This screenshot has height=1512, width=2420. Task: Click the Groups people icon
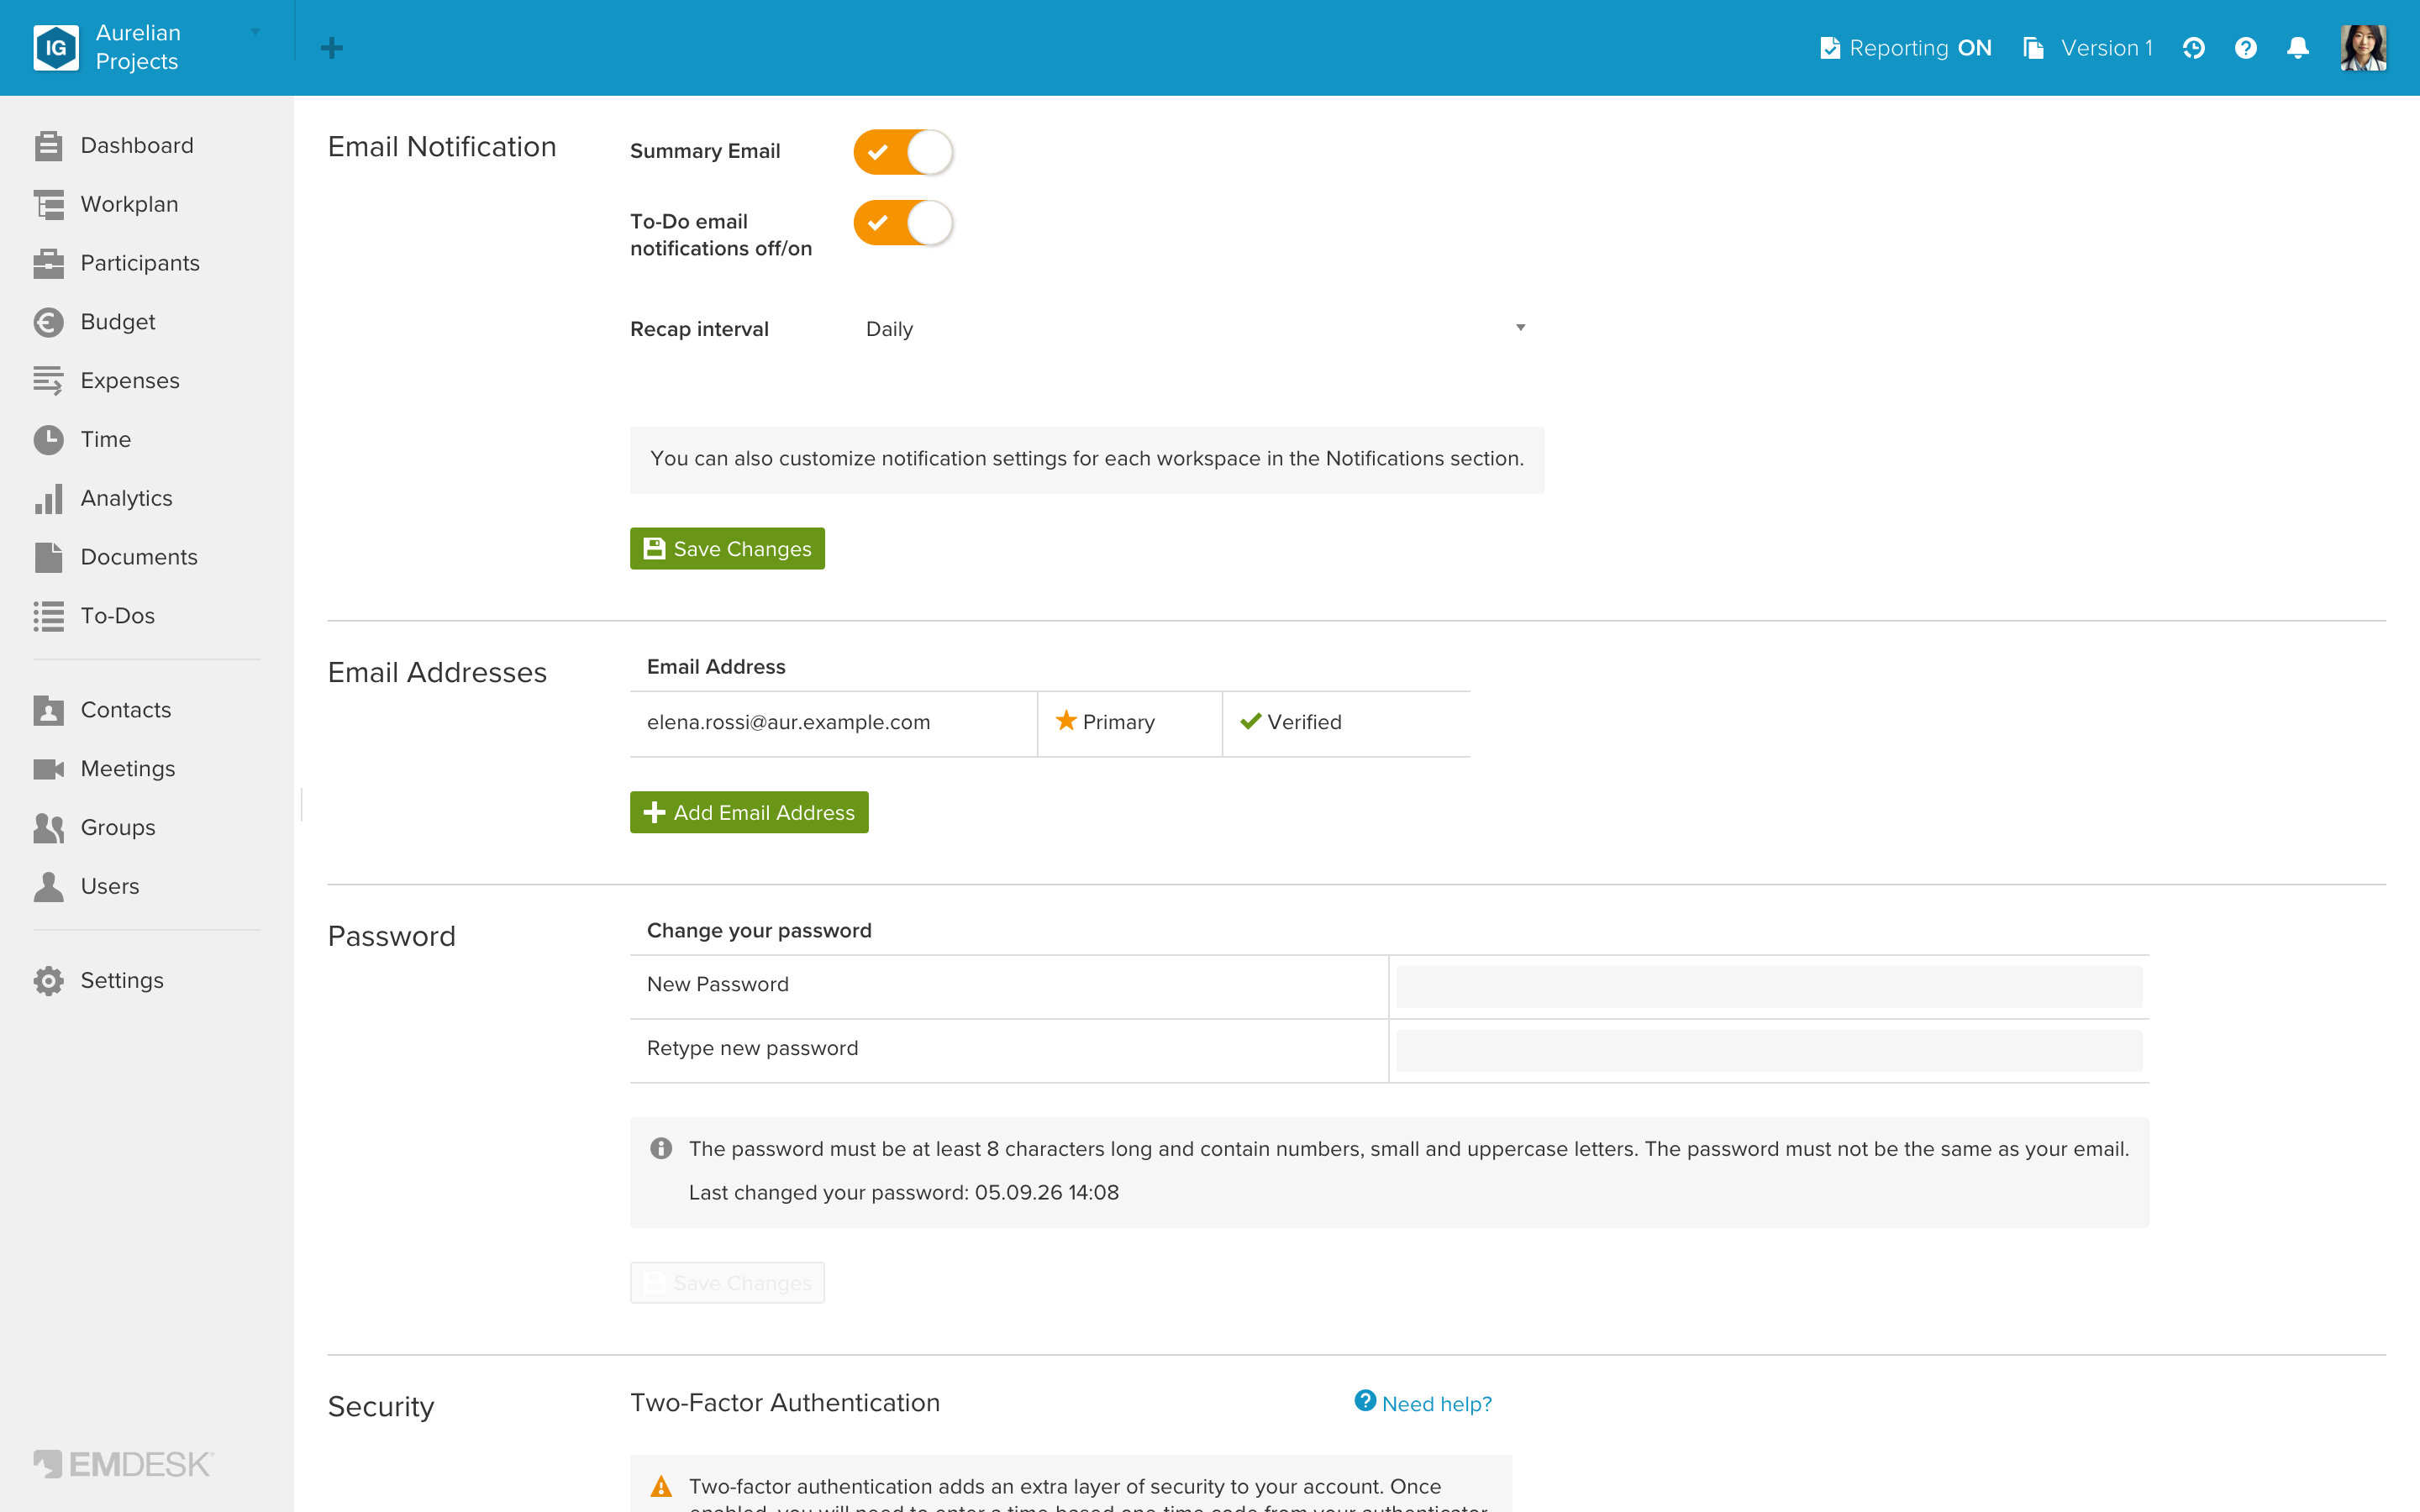[48, 828]
